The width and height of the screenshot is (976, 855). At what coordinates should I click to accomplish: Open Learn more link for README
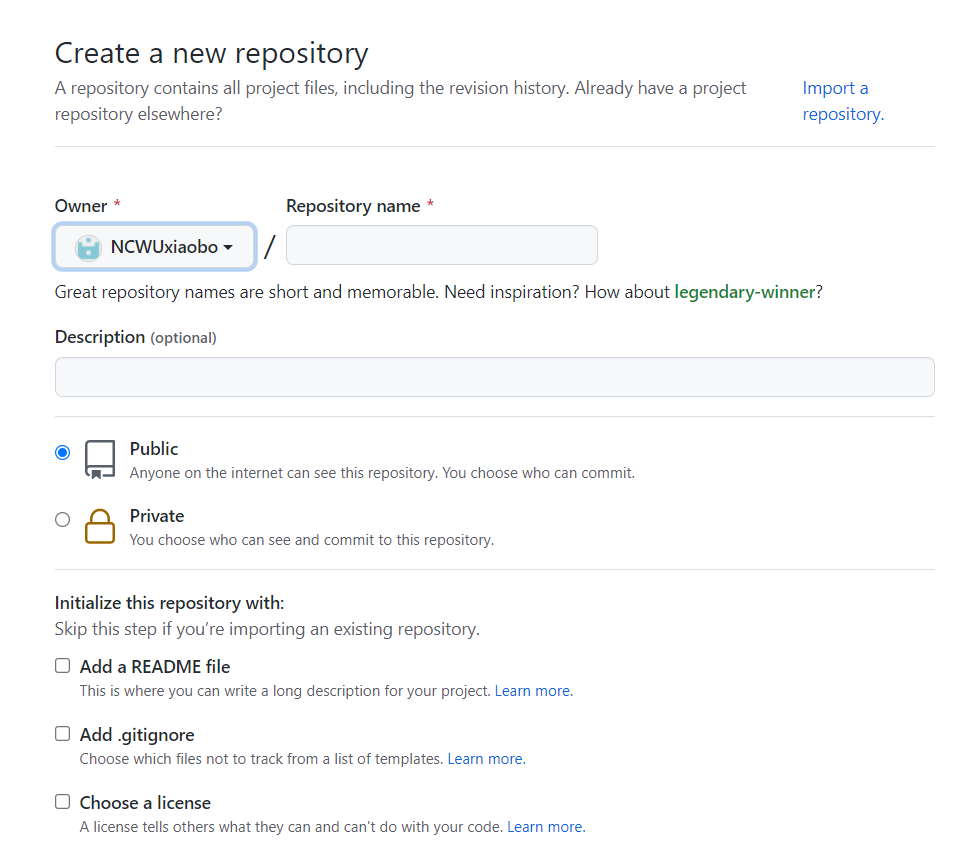[x=533, y=691]
